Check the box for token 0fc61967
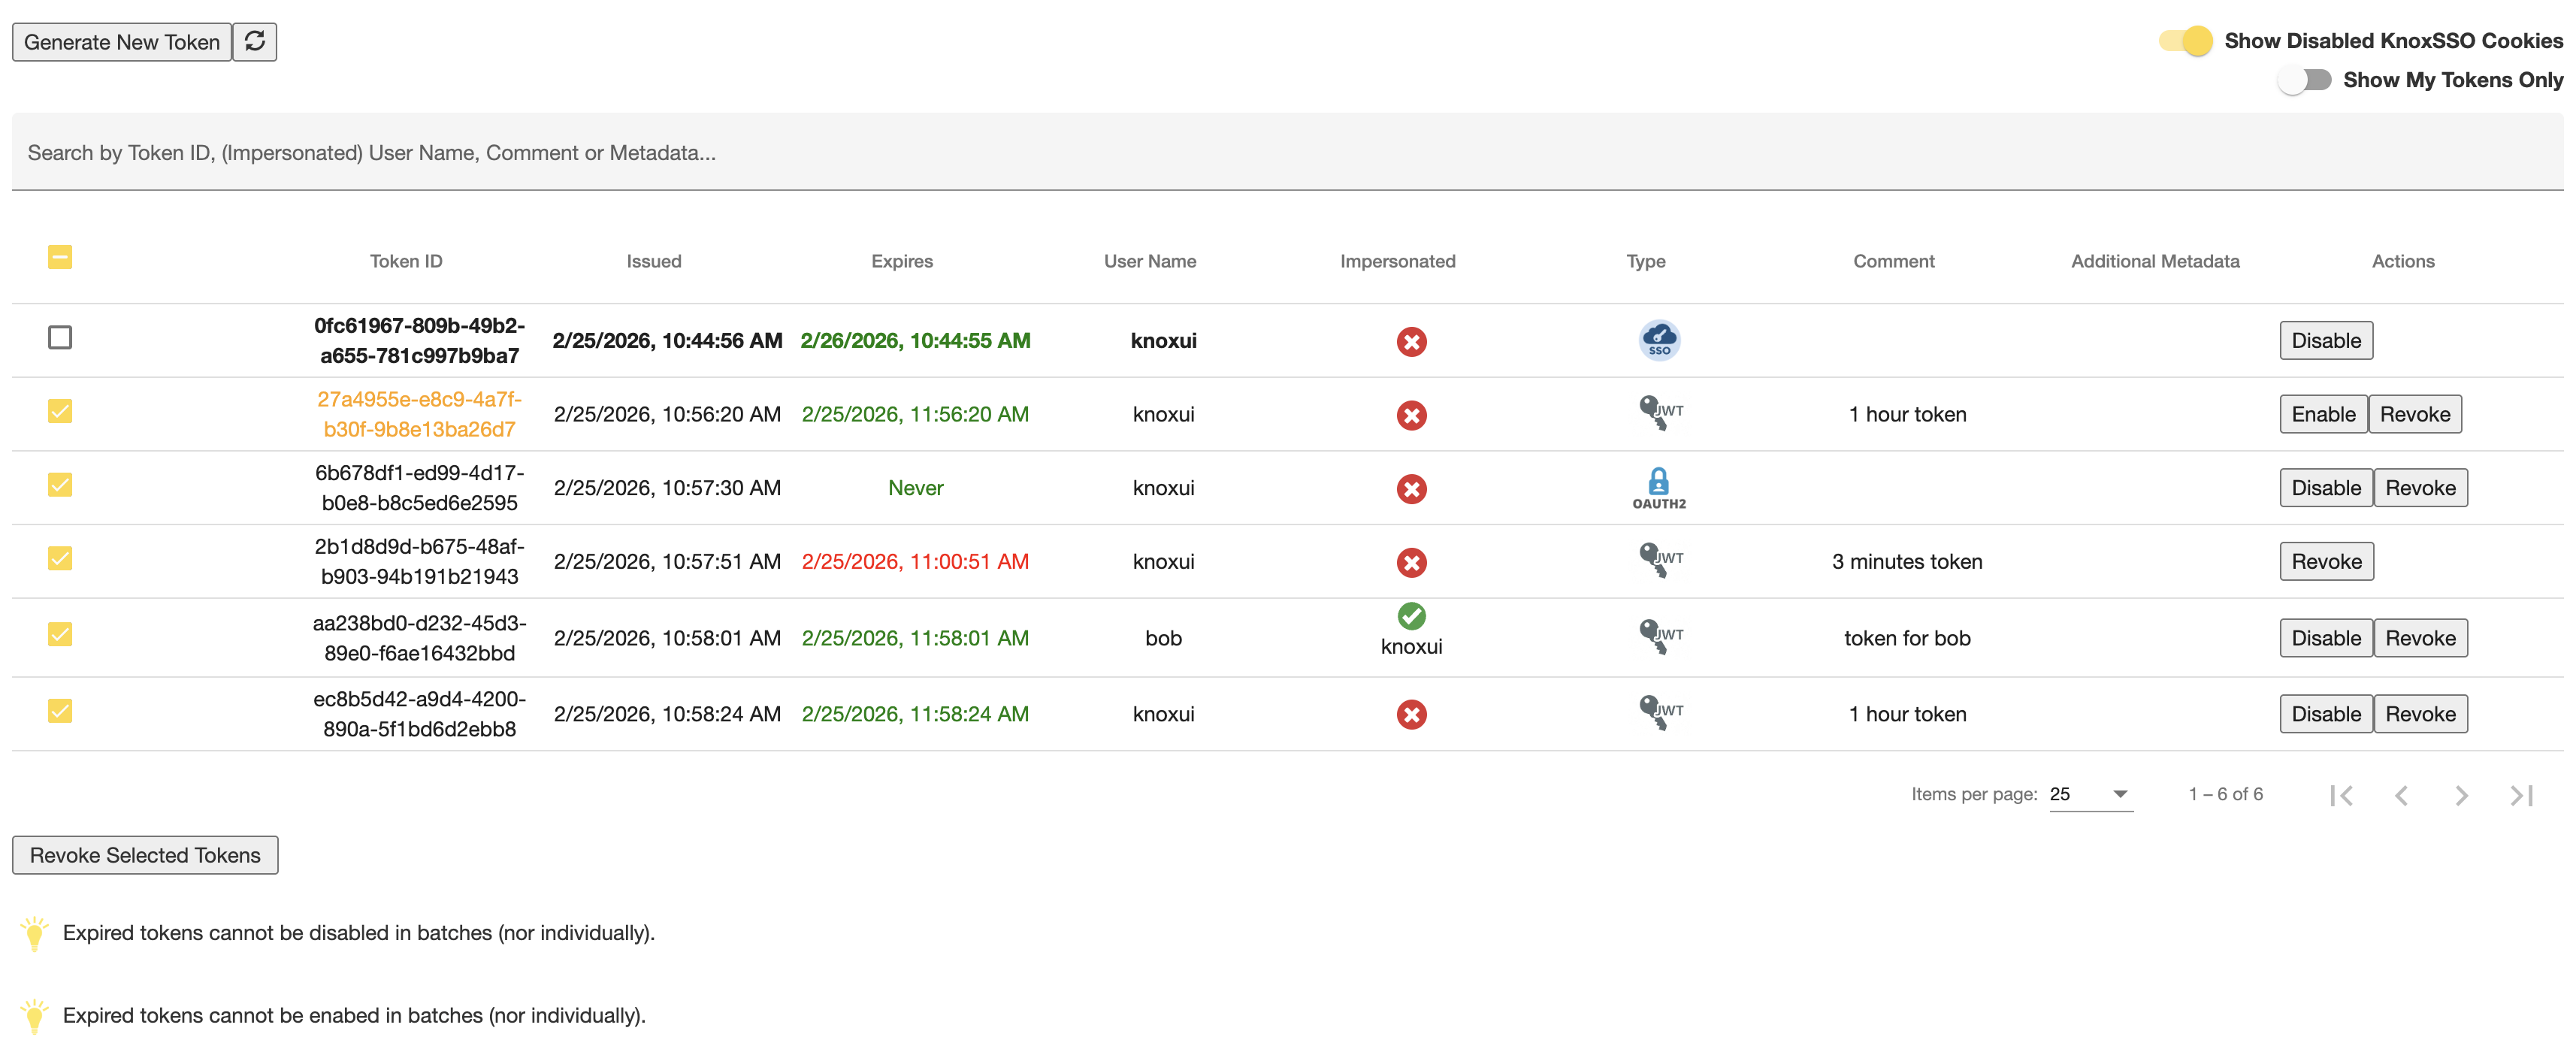 coord(60,338)
